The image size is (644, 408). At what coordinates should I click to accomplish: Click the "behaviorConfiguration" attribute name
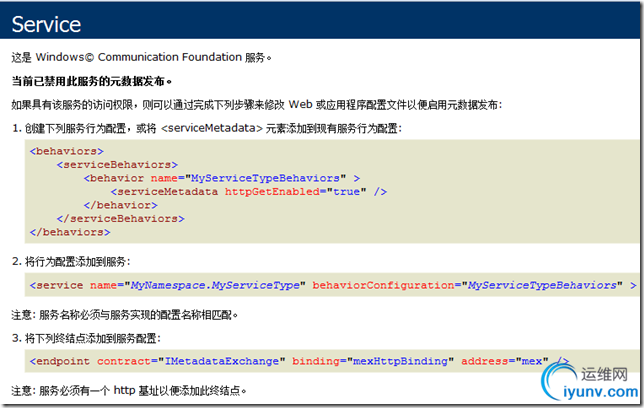pyautogui.click(x=383, y=285)
